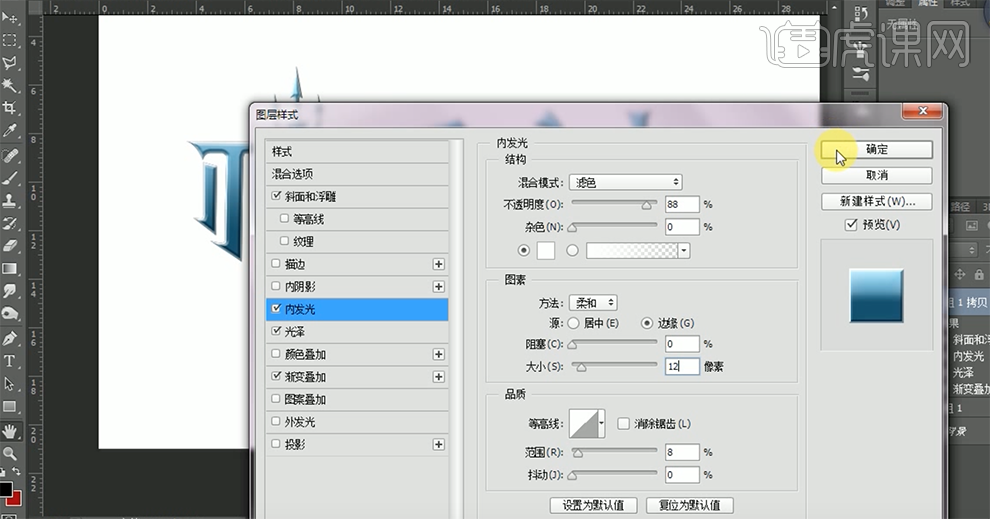Select the History Brush tool
990x519 pixels.
9,224
